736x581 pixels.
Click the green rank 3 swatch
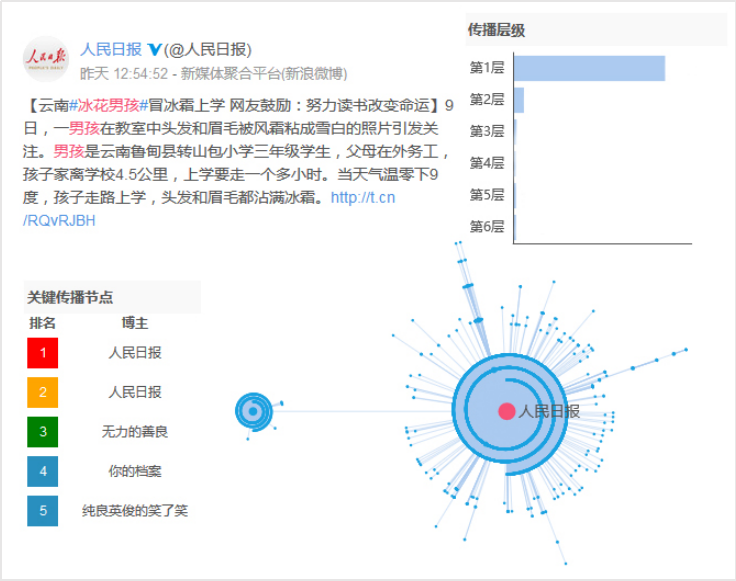(x=43, y=432)
